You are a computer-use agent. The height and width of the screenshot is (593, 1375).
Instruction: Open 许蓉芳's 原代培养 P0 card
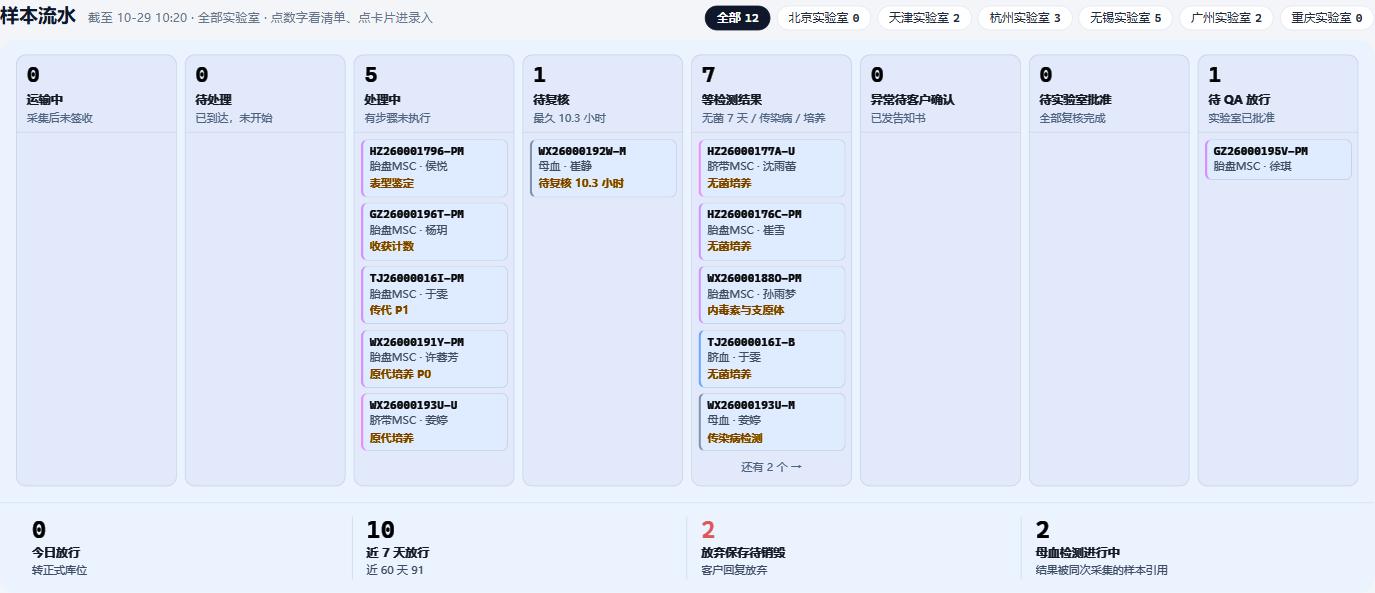(435, 359)
